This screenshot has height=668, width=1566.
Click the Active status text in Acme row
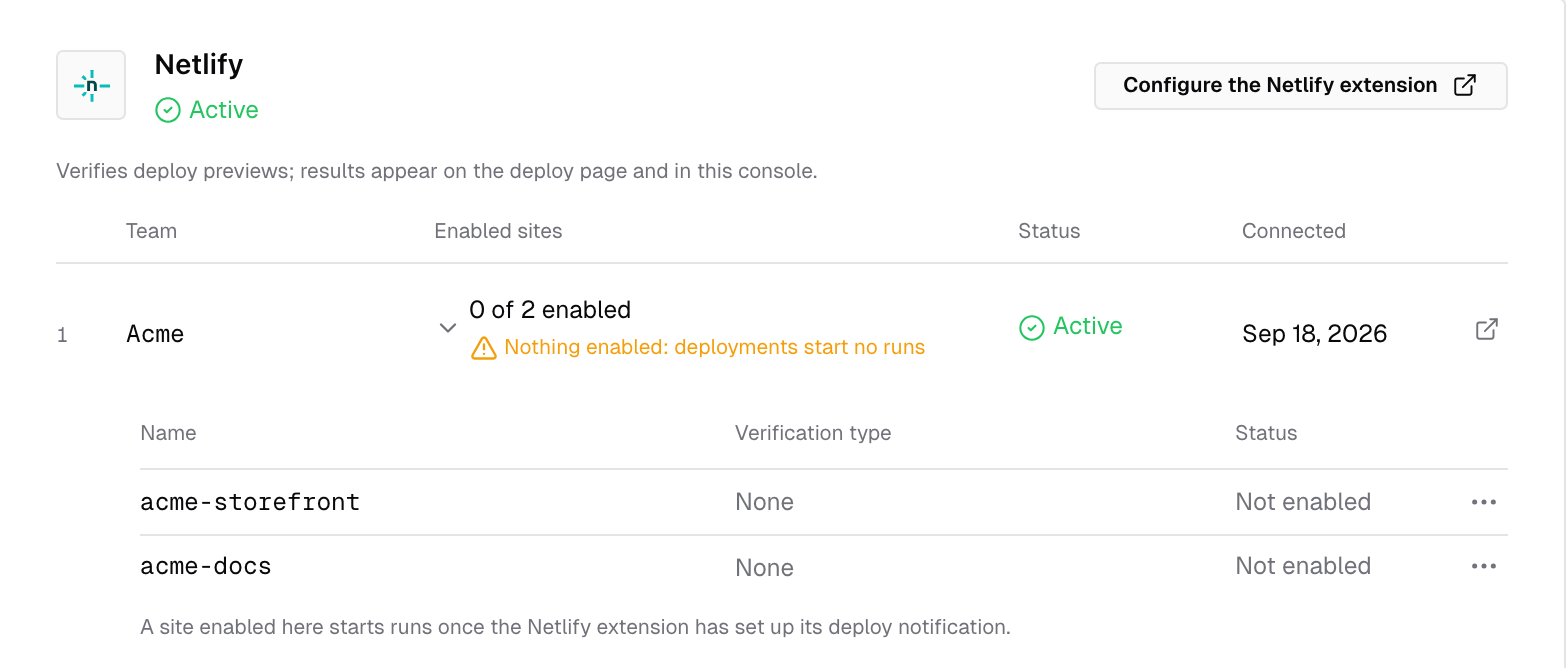(1087, 327)
